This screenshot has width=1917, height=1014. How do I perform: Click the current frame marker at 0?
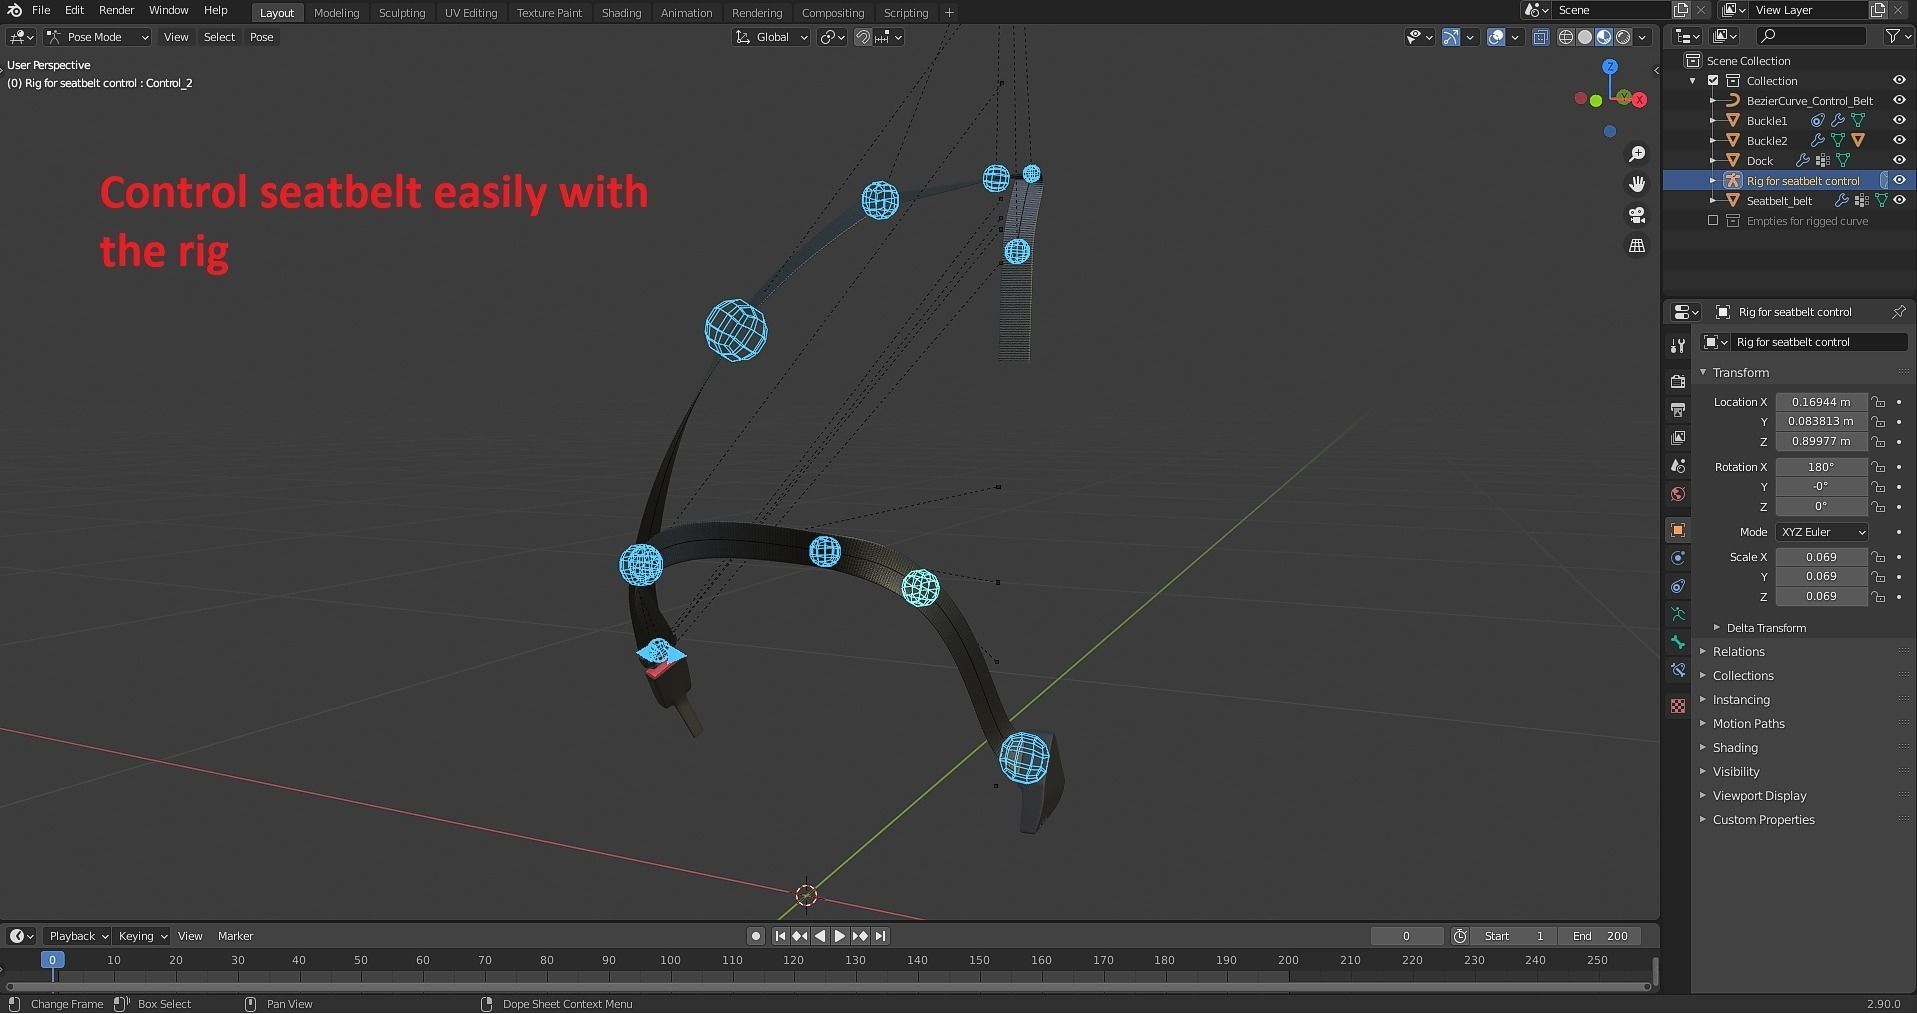tap(52, 960)
